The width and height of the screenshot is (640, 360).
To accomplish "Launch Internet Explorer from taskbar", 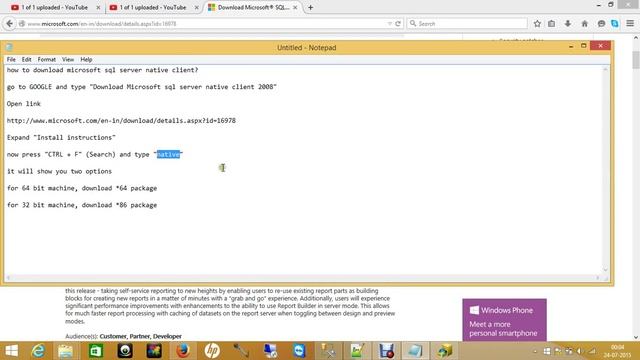I will pyautogui.click(x=38, y=351).
